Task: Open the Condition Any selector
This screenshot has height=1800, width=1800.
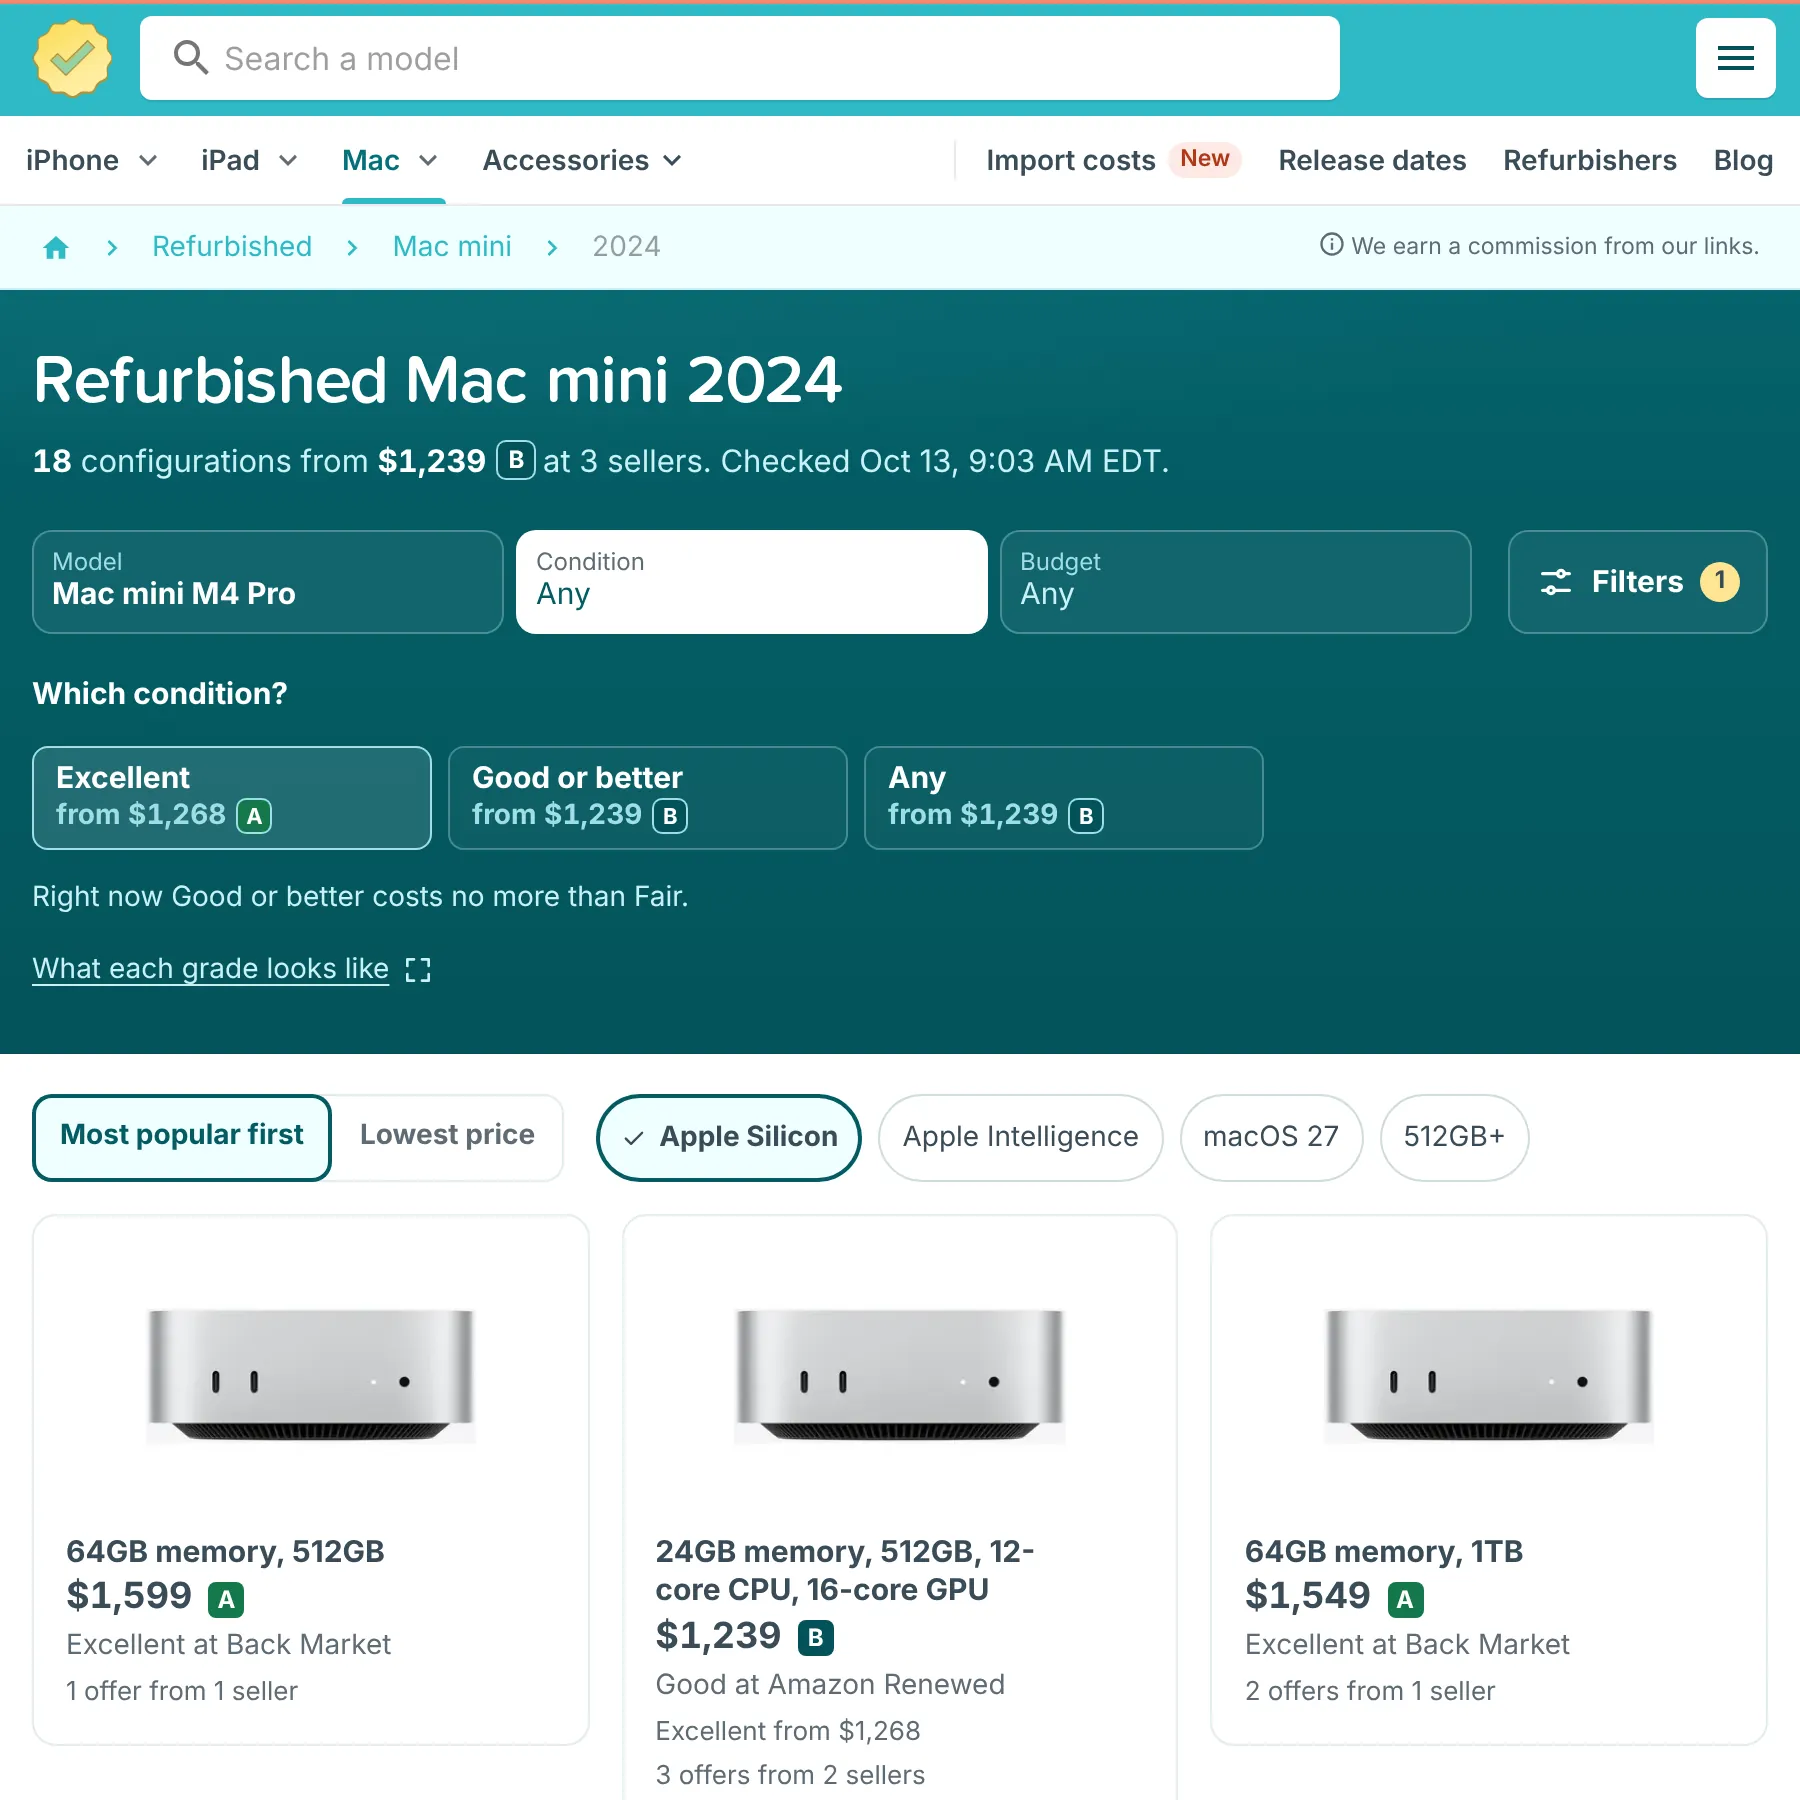Action: [x=752, y=582]
